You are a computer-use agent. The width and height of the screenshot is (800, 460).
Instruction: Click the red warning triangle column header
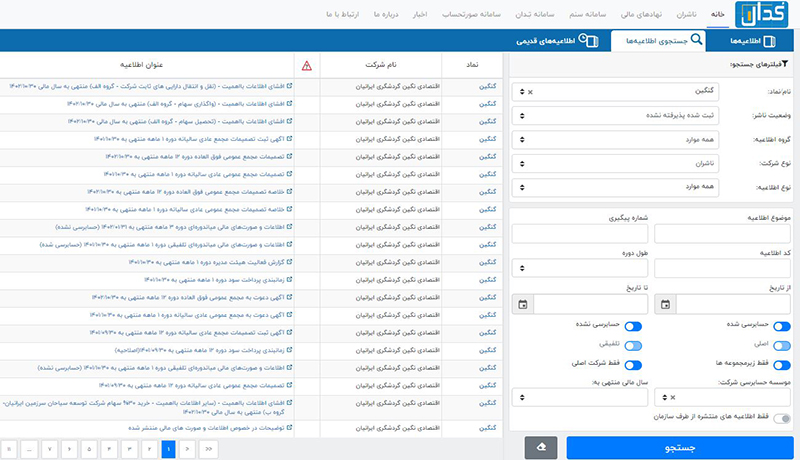(x=306, y=66)
